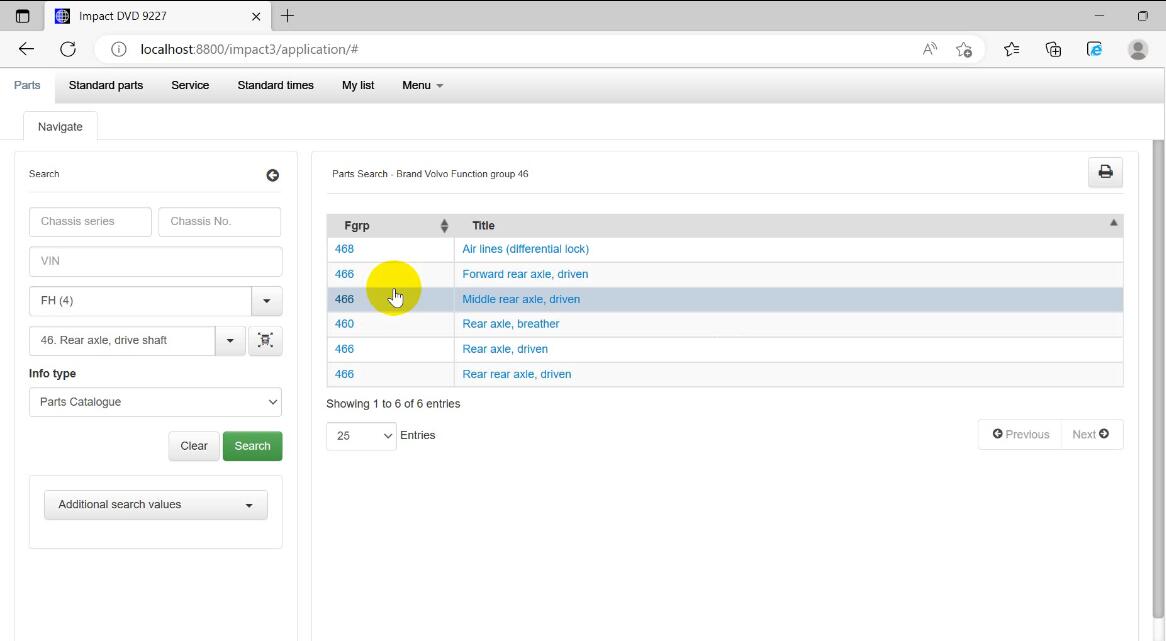The height and width of the screenshot is (641, 1166).
Task: Open the Middle rear axle, driven link
Action: [x=521, y=299]
